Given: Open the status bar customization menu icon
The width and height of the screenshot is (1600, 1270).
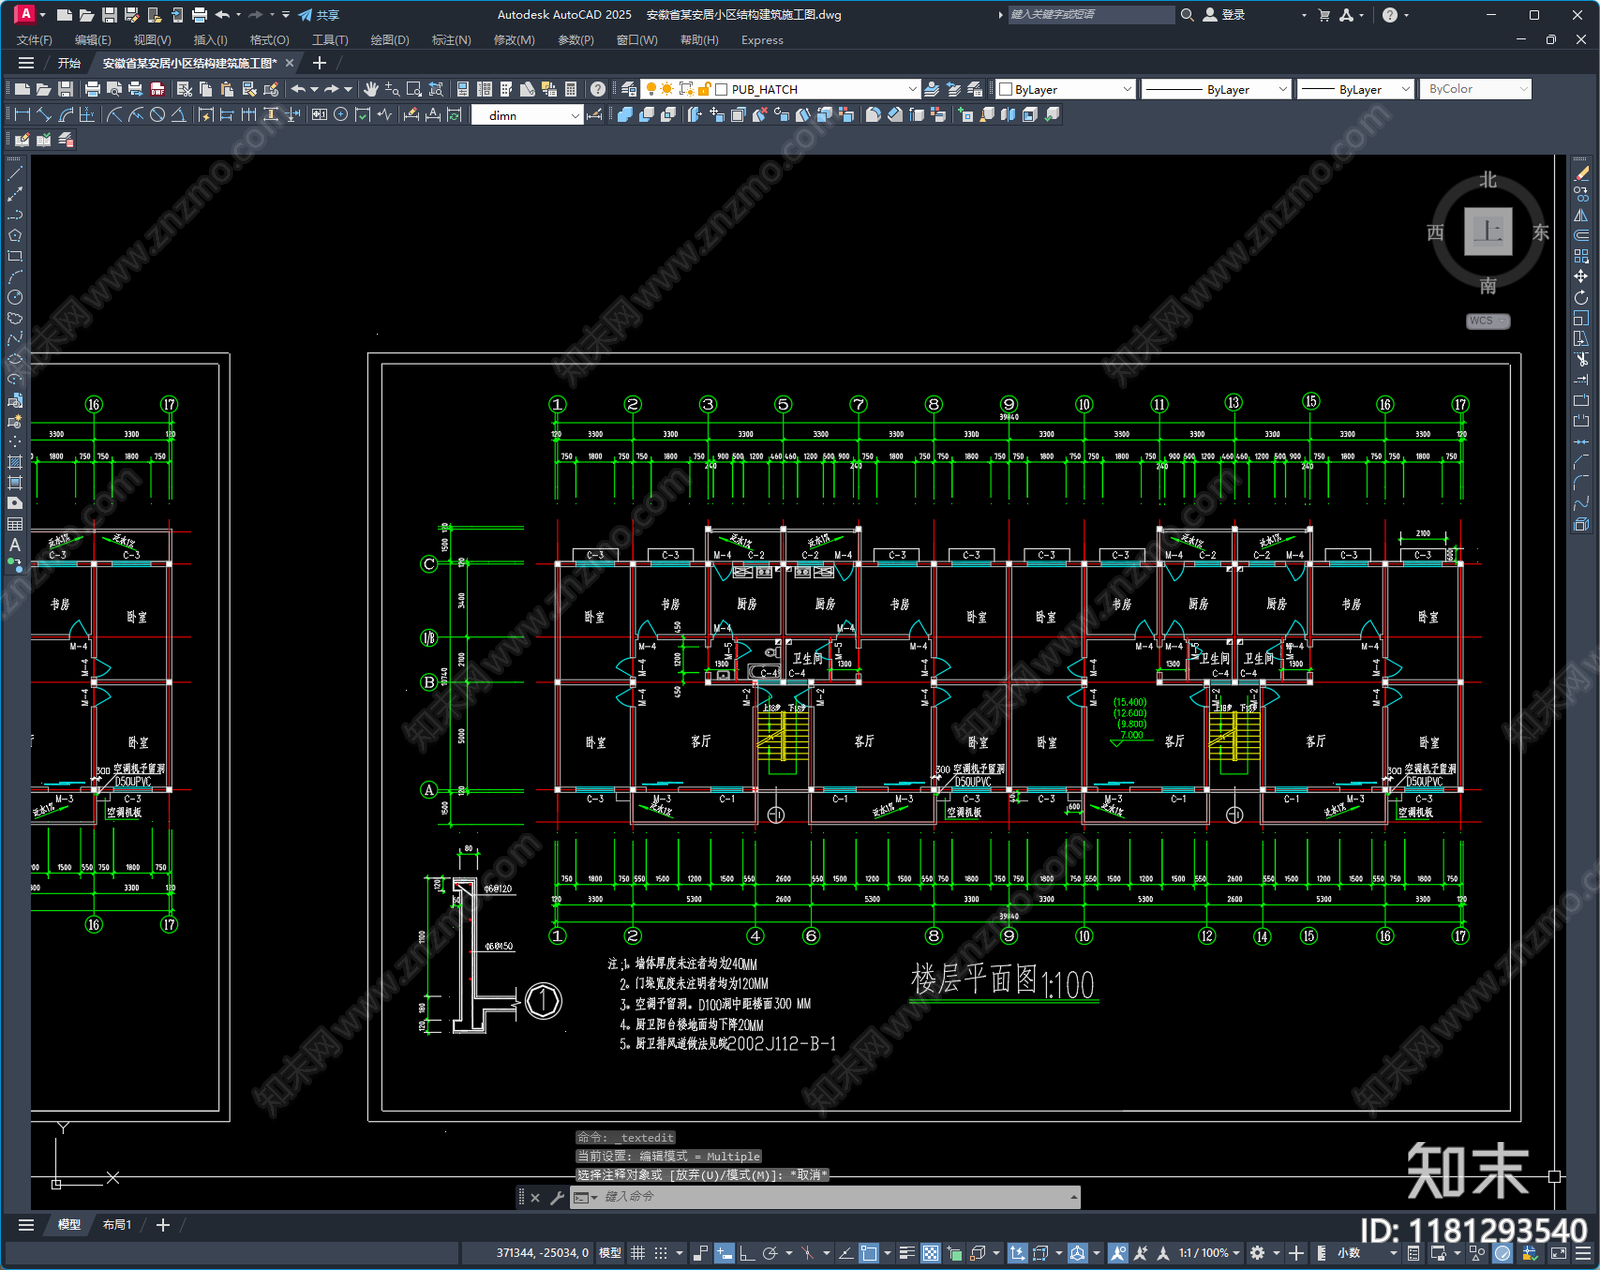Looking at the screenshot, I should point(1582,1253).
